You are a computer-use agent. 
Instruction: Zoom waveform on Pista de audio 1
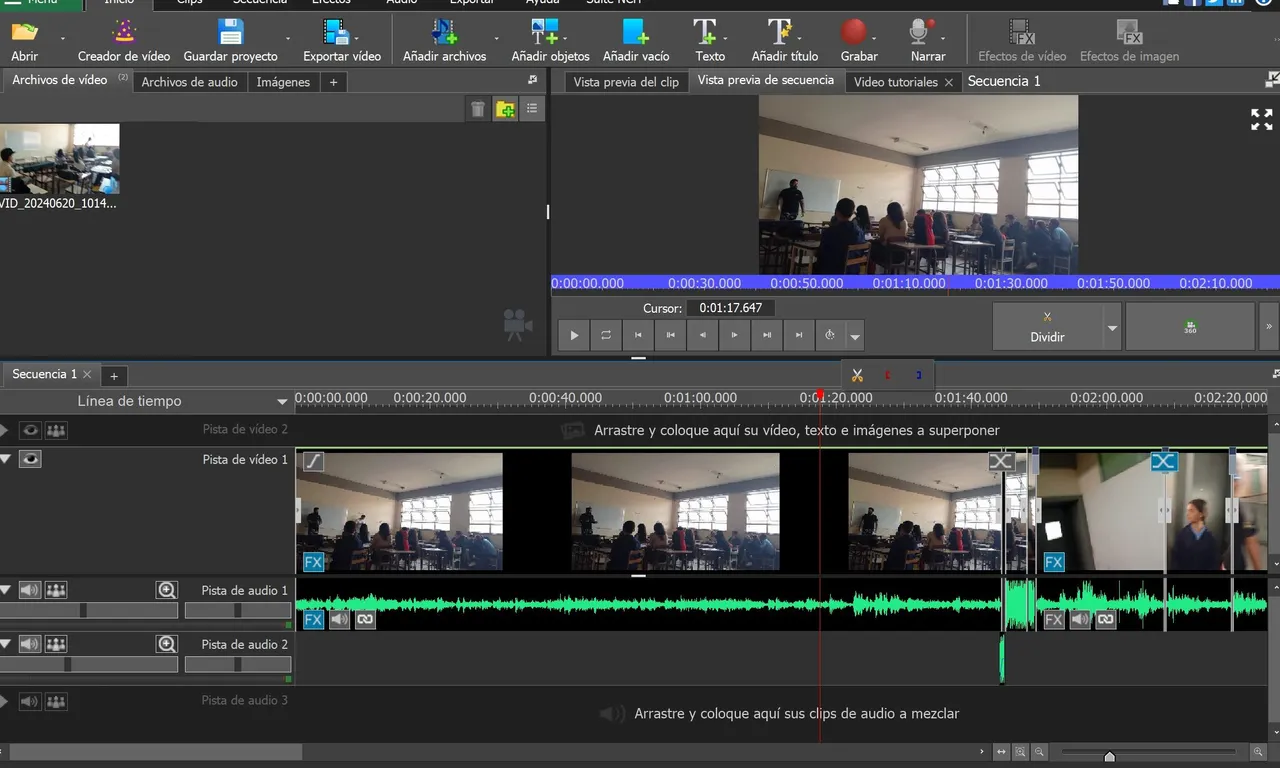[167, 590]
